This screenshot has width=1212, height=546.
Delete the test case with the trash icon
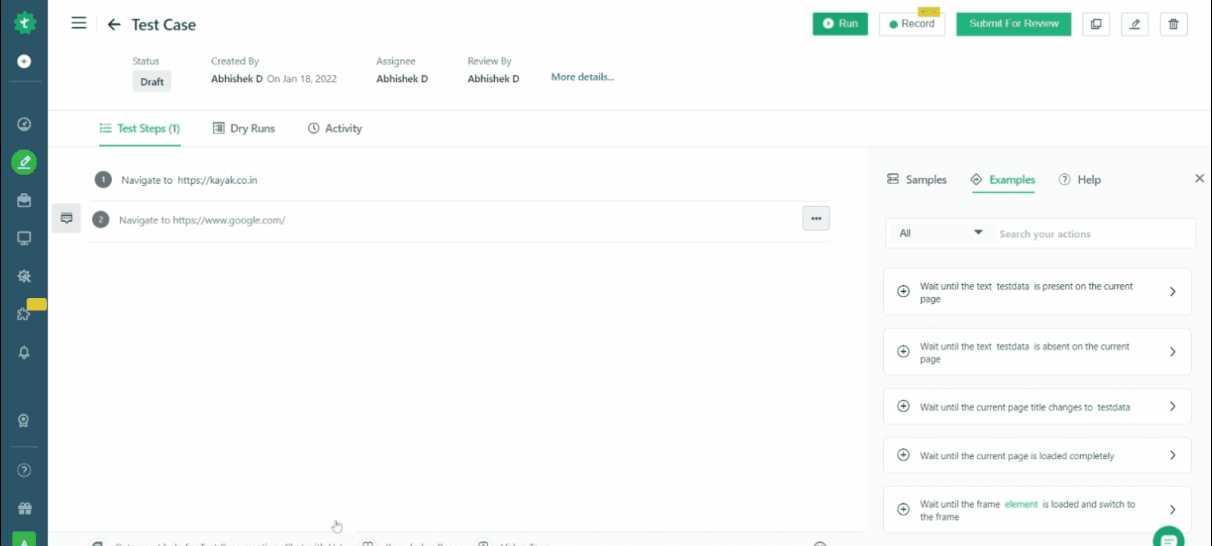1174,24
